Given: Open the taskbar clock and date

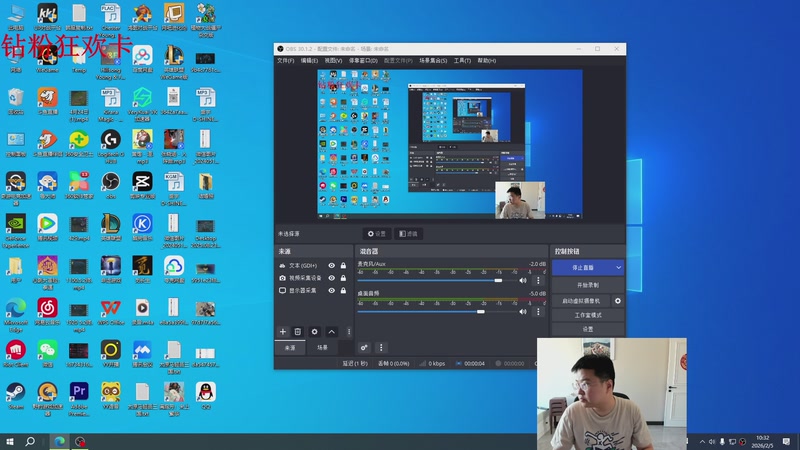Looking at the screenshot, I should click(762, 442).
